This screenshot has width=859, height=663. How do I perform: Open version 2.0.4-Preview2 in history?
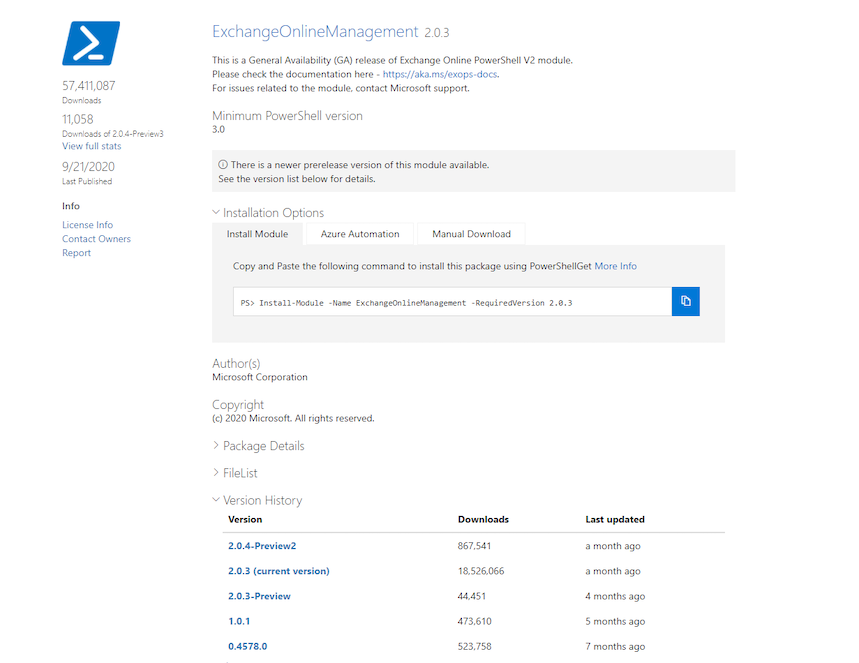tap(262, 546)
